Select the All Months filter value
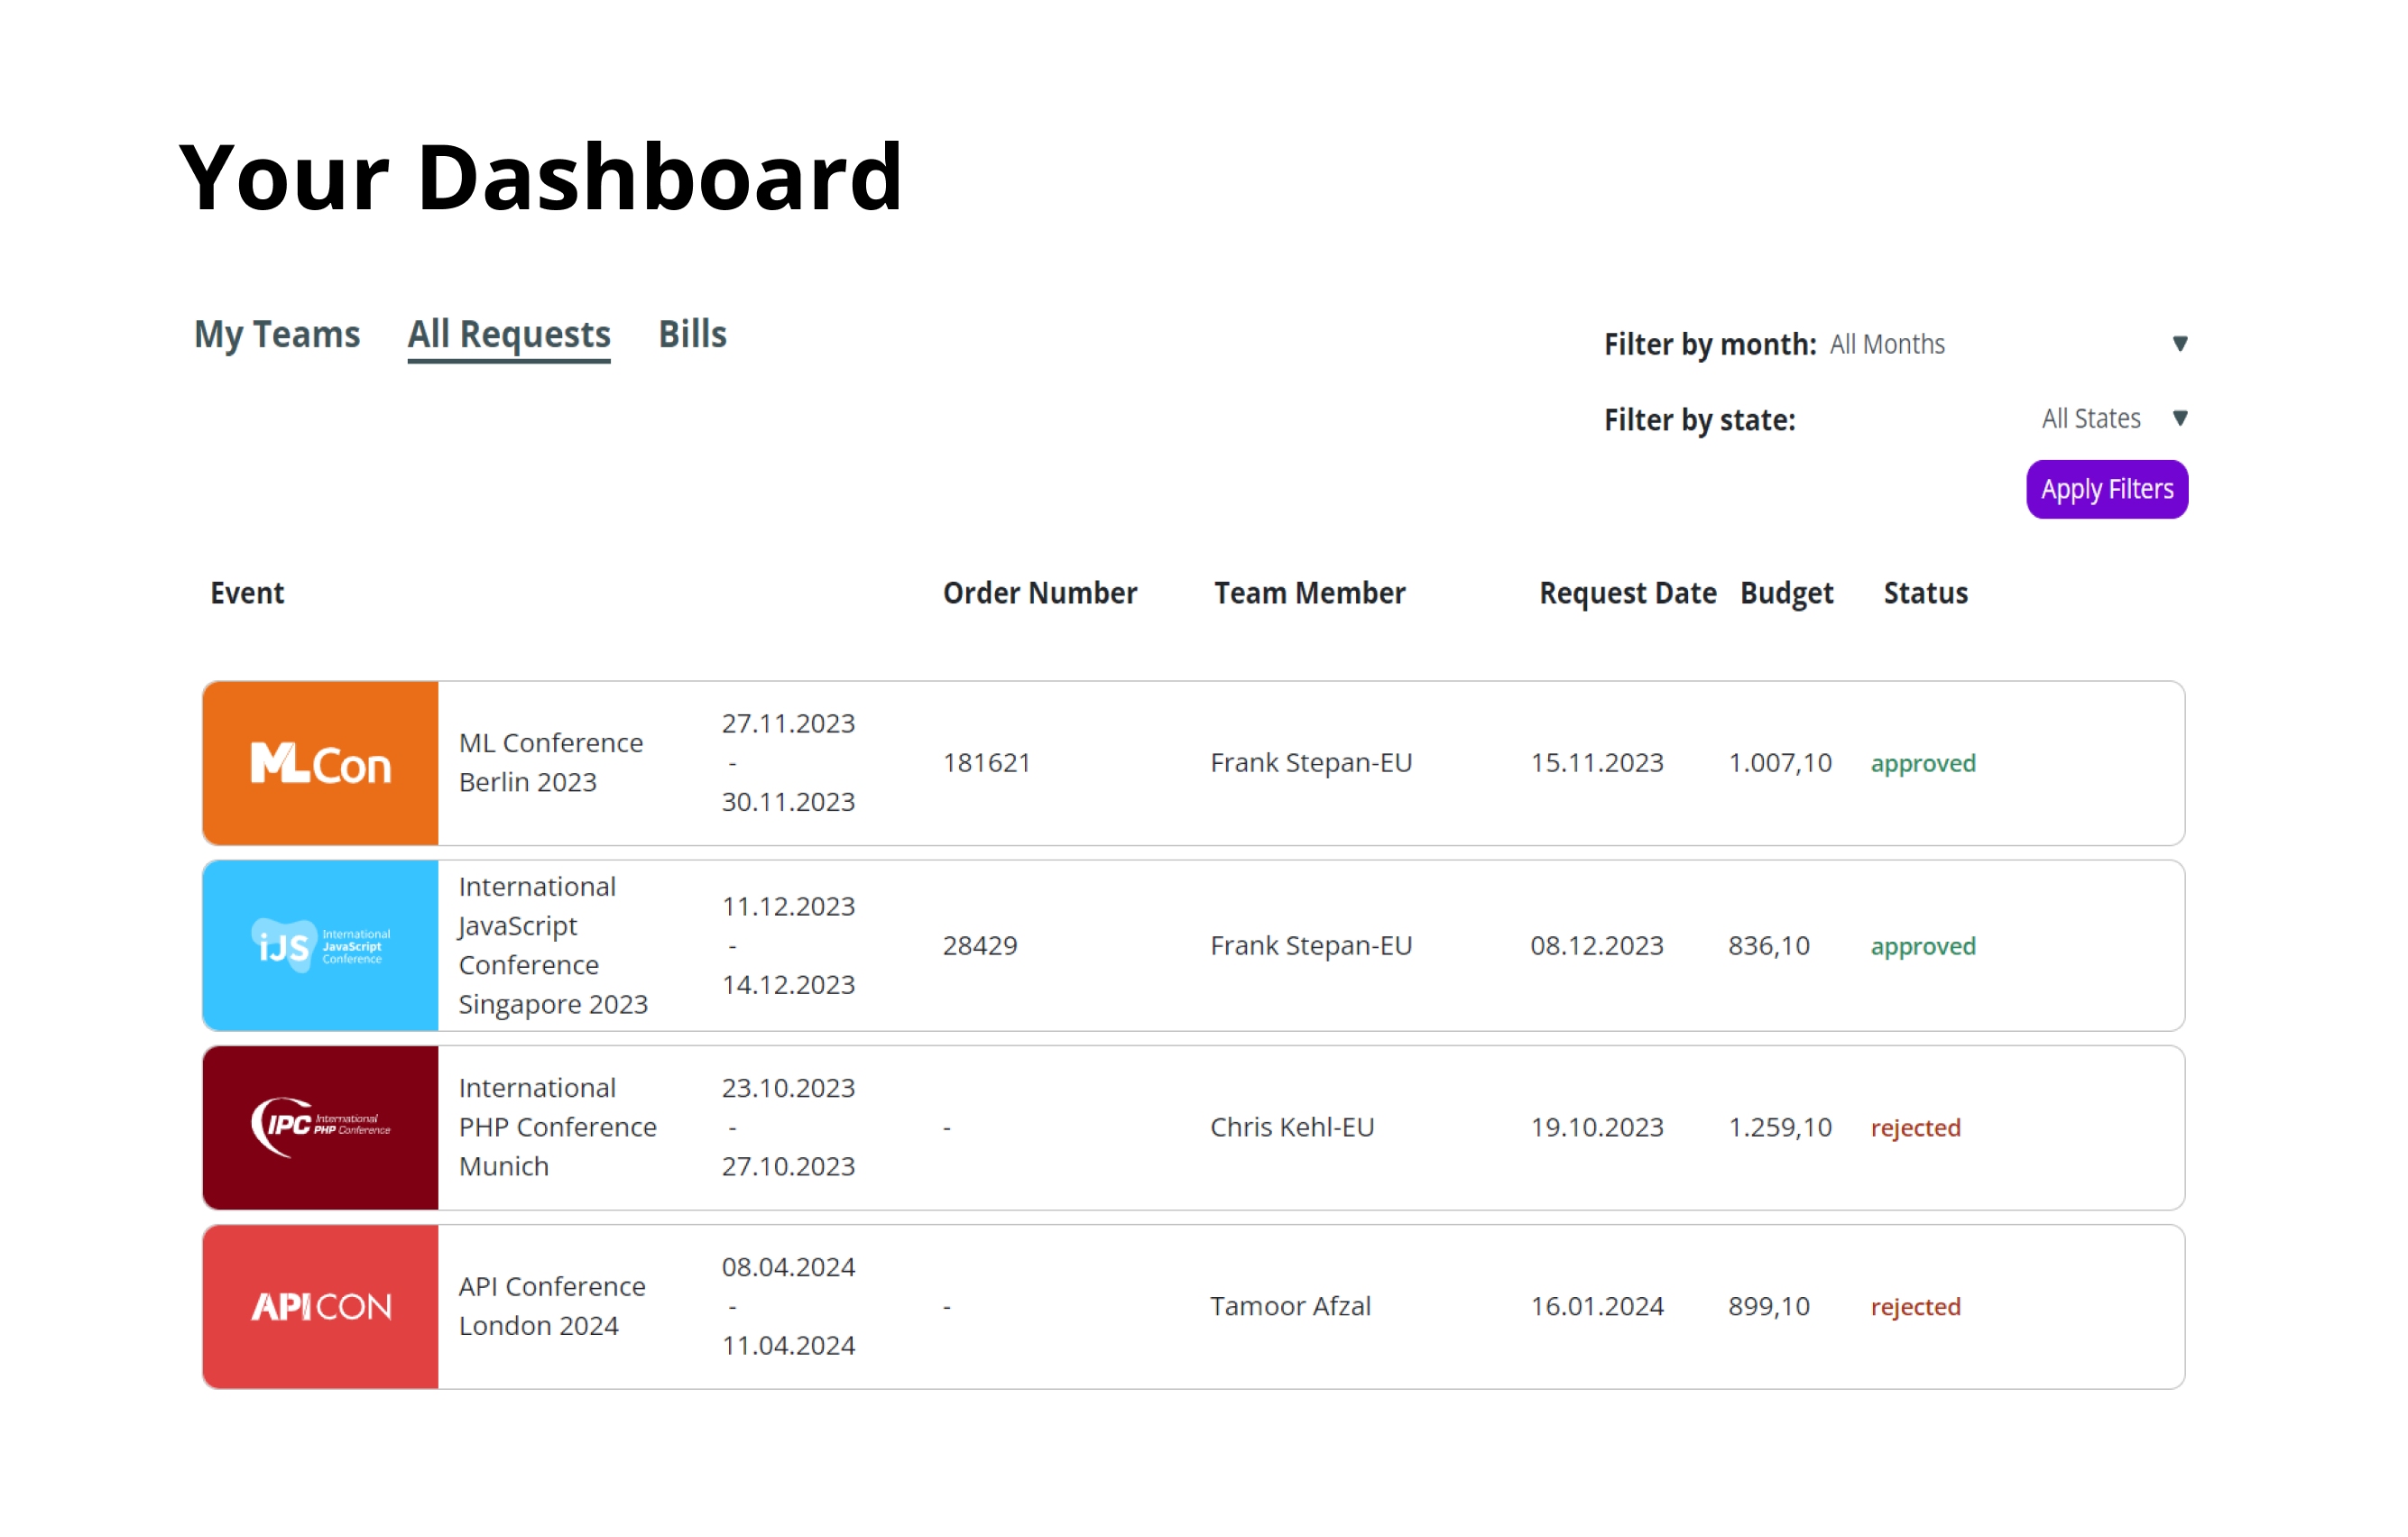This screenshot has height=1537, width=2408. click(1887, 345)
